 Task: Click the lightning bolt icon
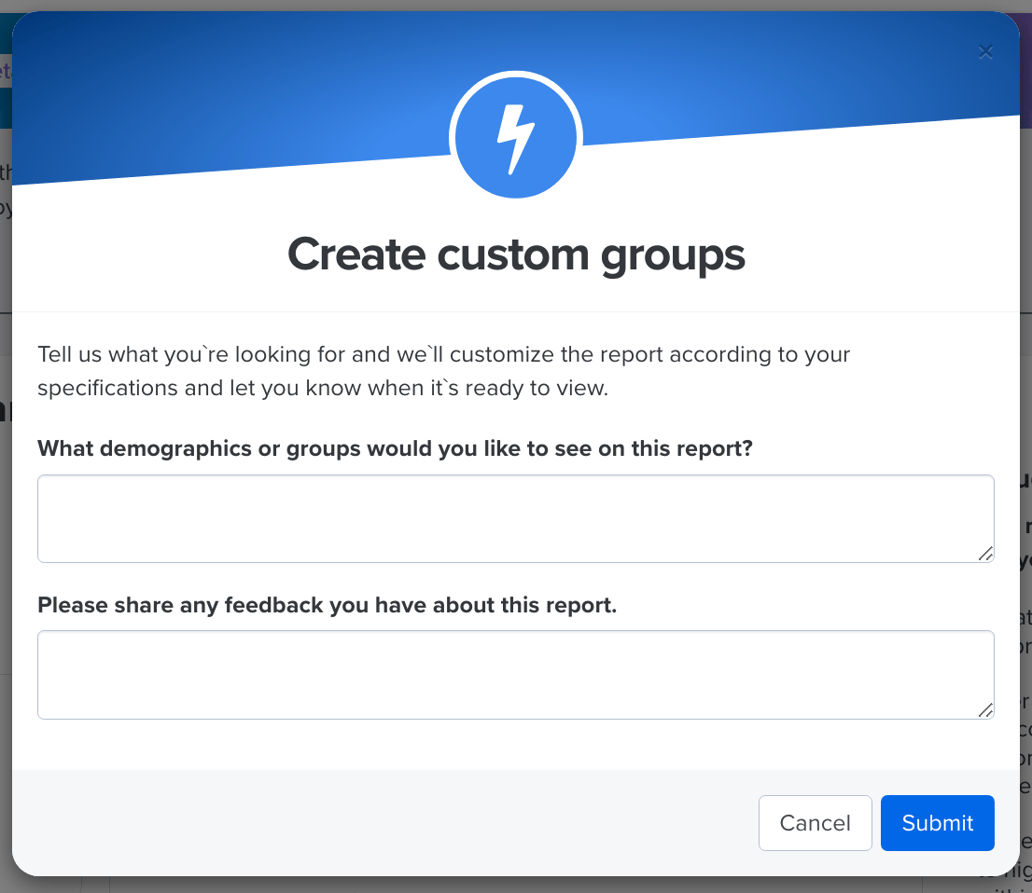[516, 139]
